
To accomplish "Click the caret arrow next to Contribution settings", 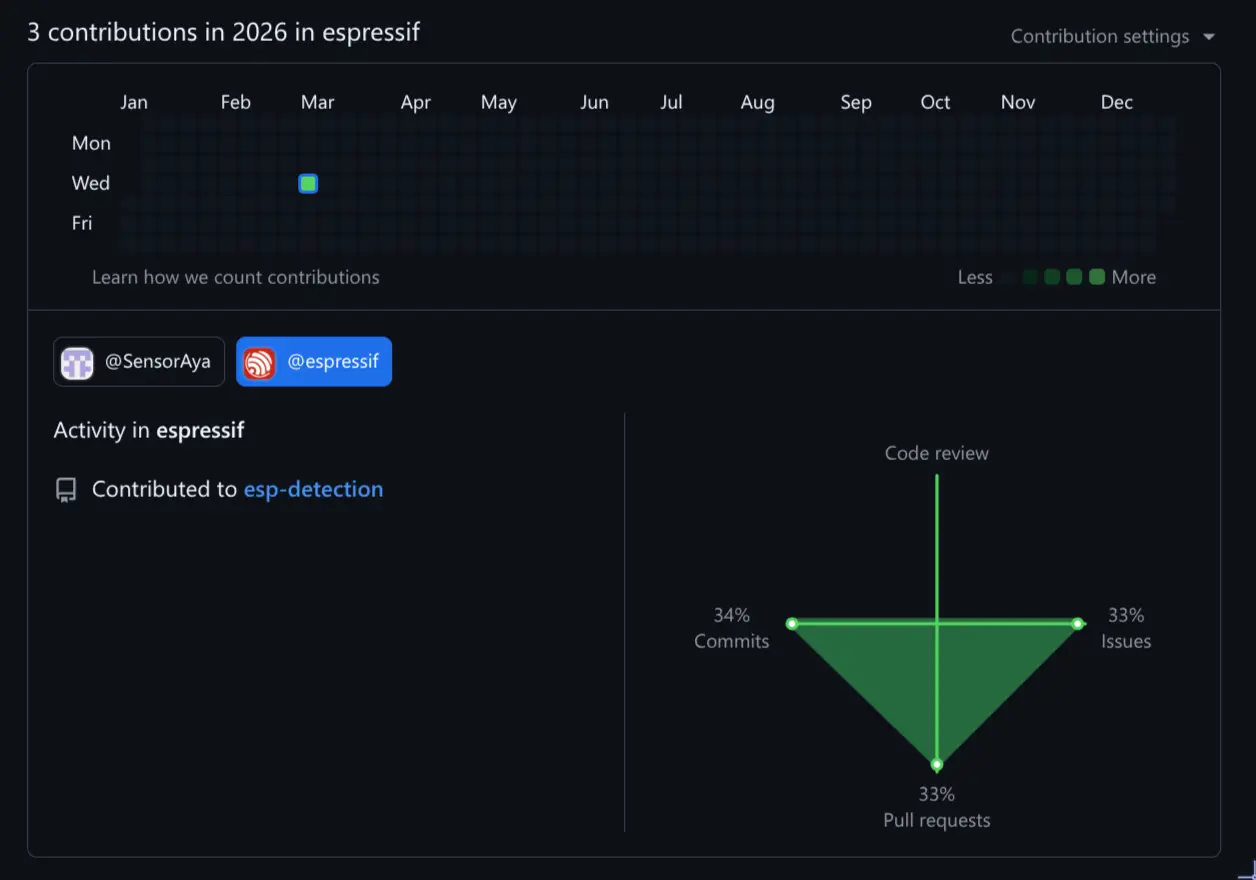I will click(1209, 36).
